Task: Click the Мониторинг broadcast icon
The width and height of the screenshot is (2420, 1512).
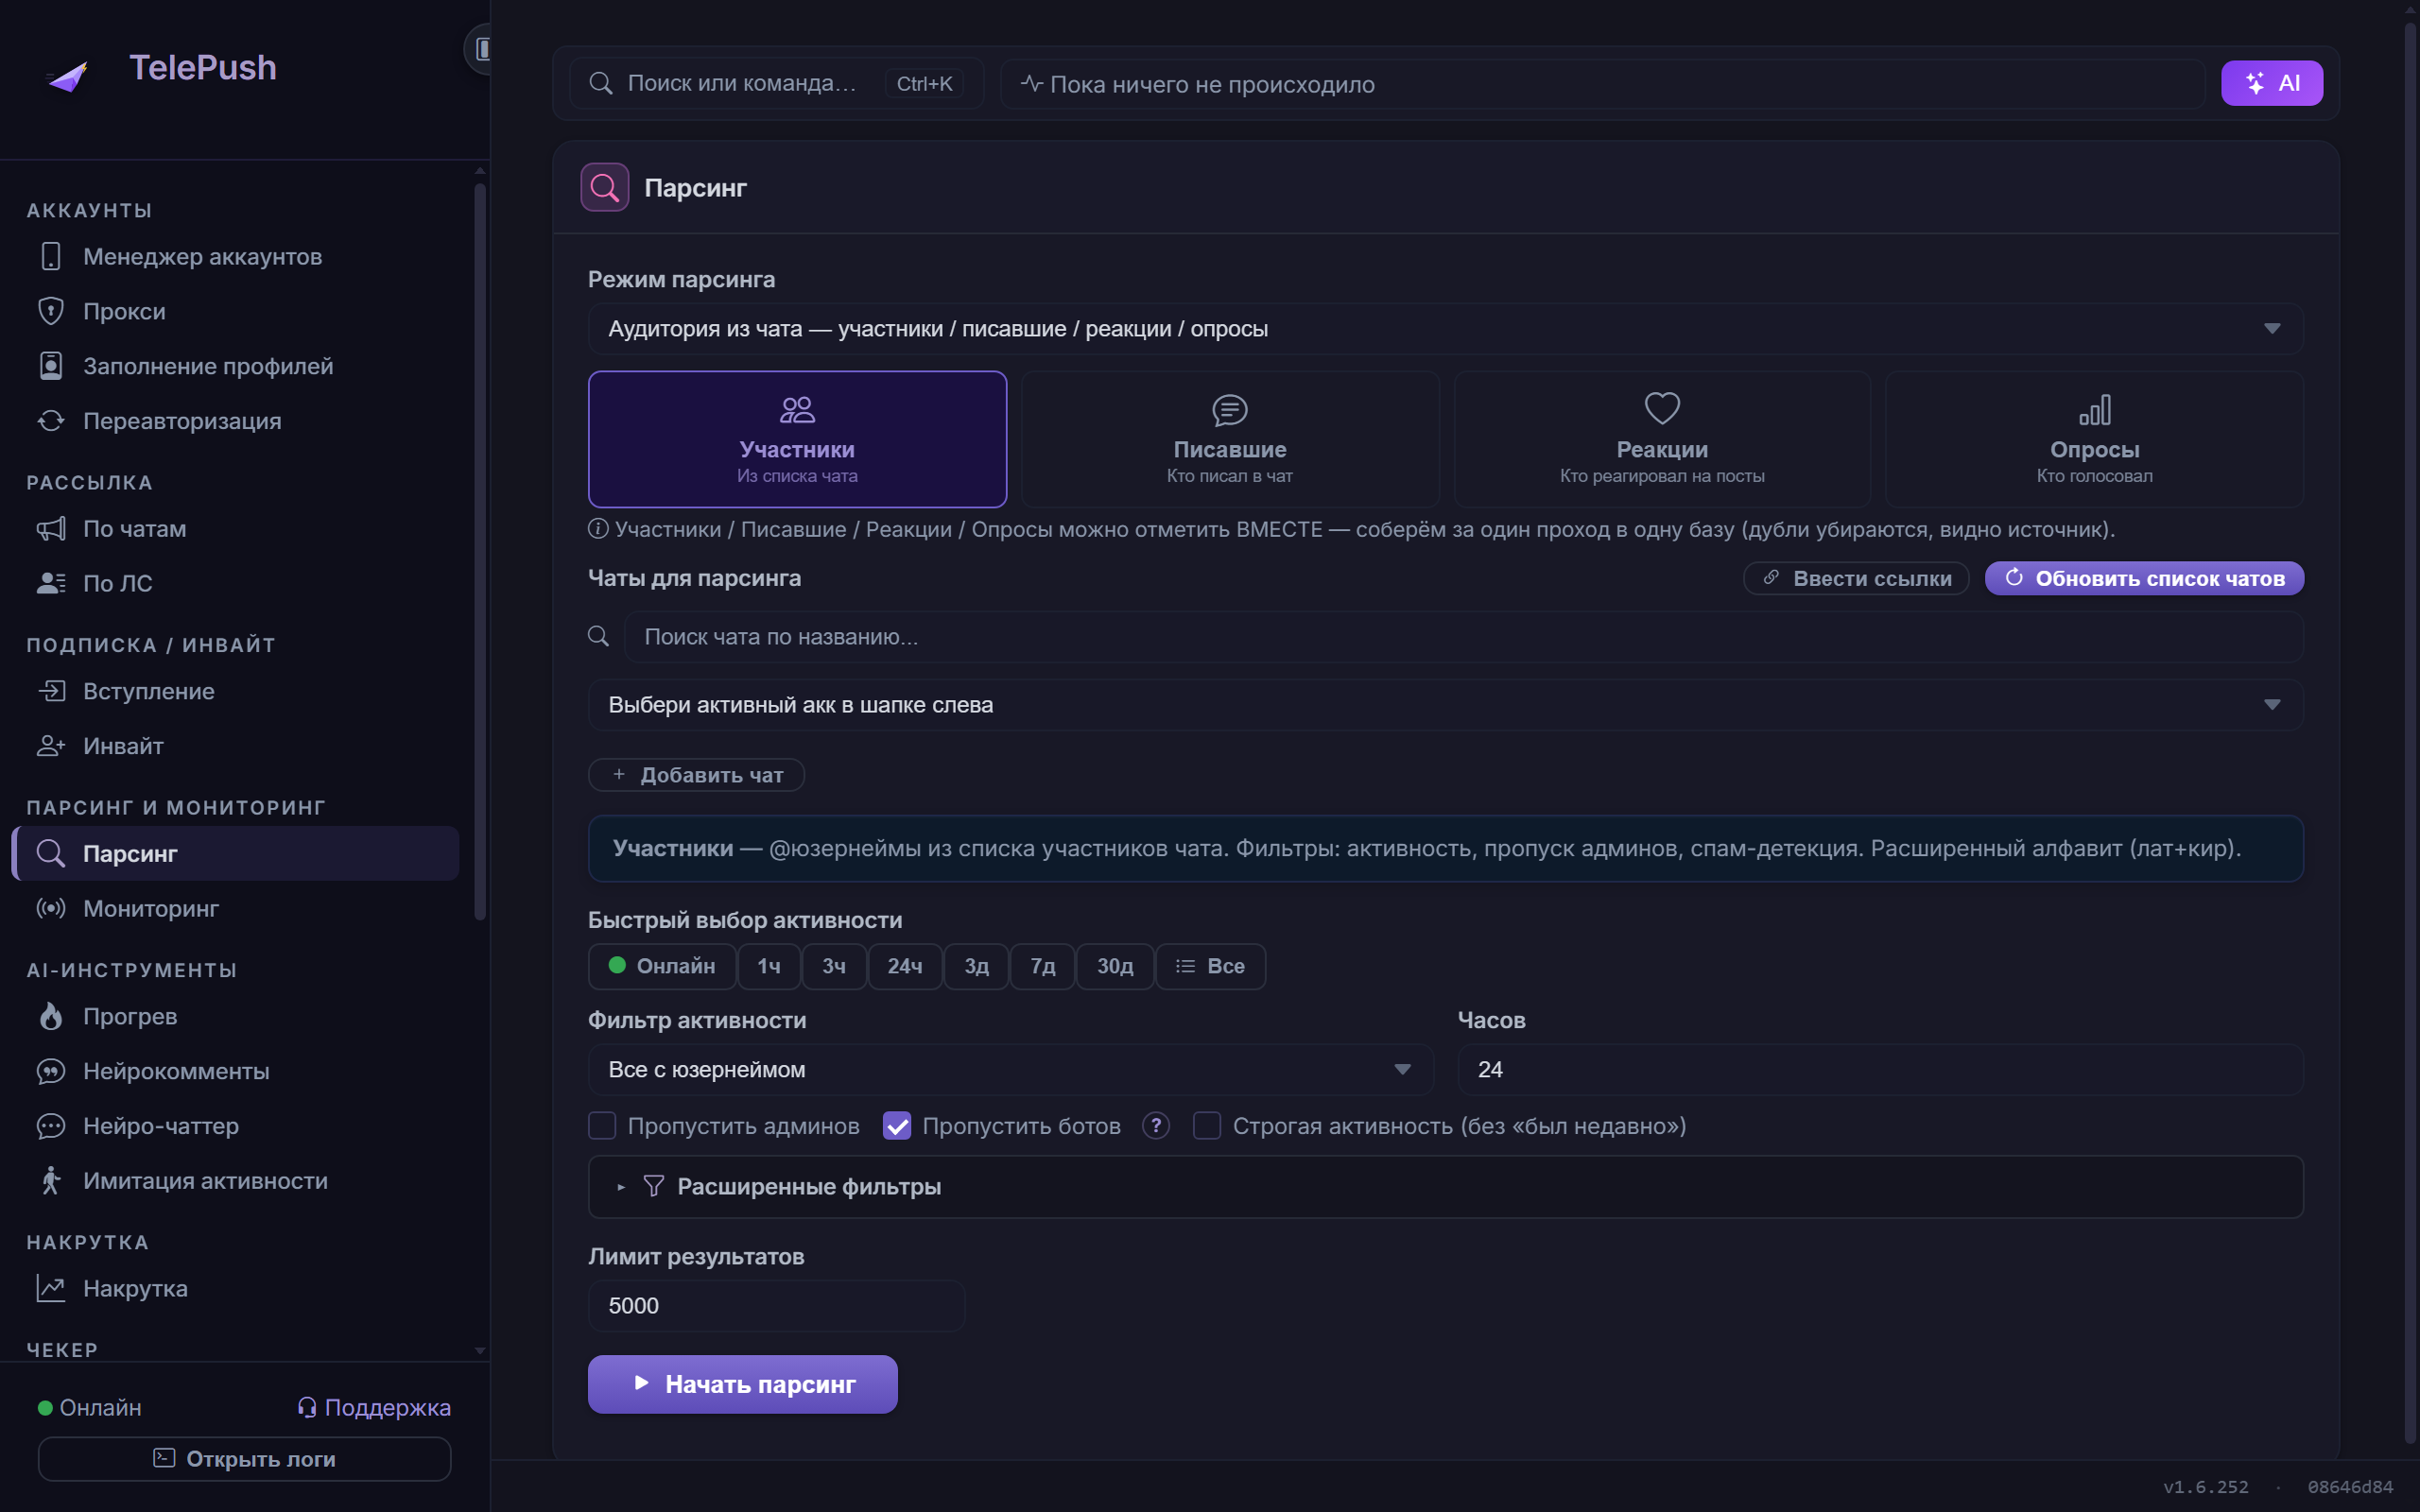Action: (50, 908)
